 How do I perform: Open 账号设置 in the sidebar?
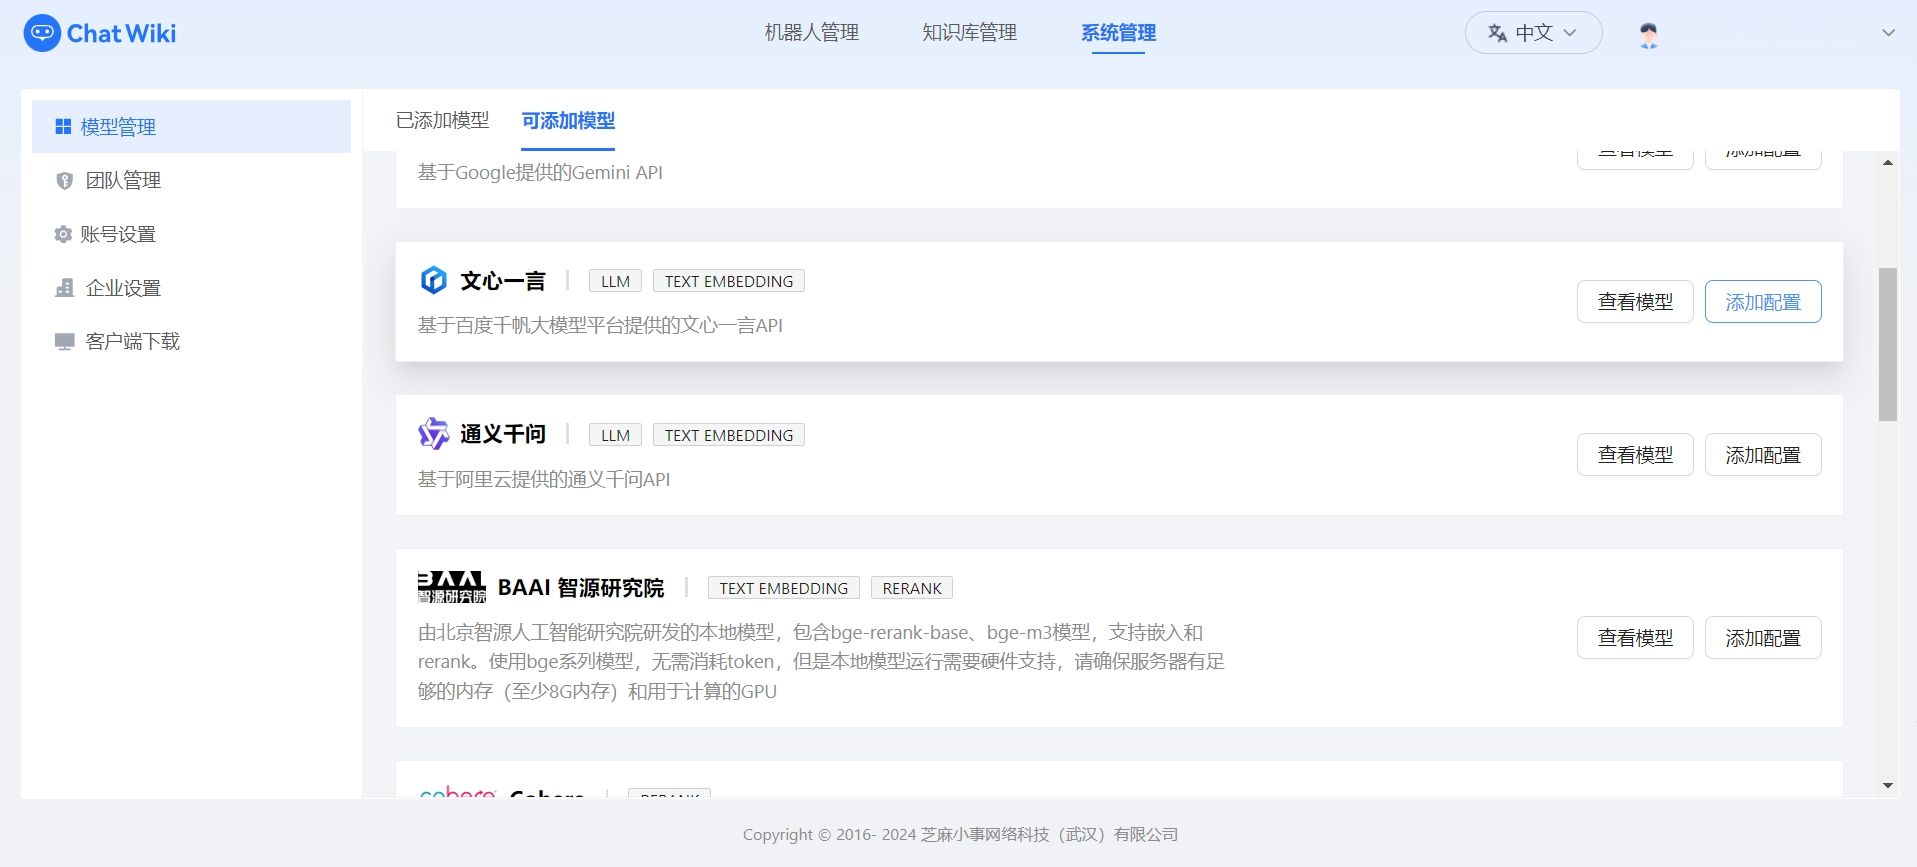(191, 234)
